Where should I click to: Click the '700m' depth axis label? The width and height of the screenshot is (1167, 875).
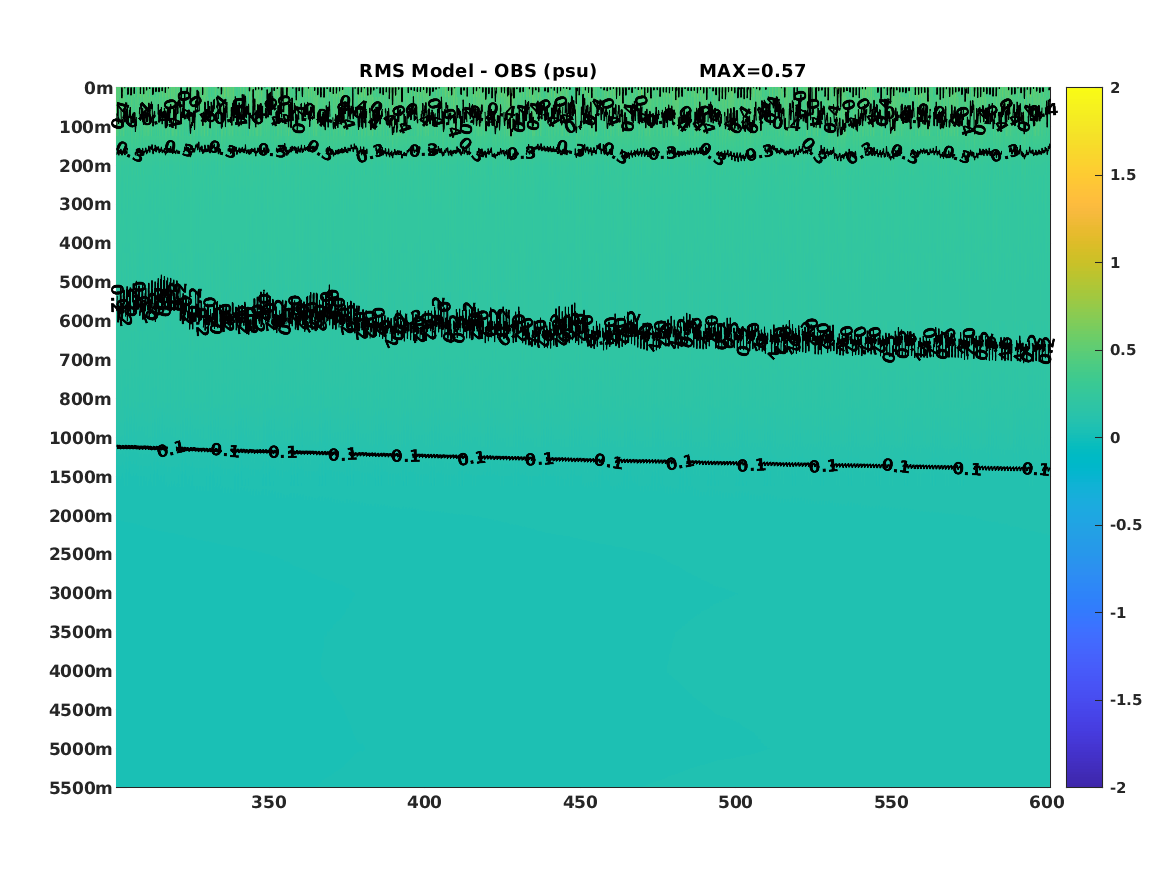point(86,360)
